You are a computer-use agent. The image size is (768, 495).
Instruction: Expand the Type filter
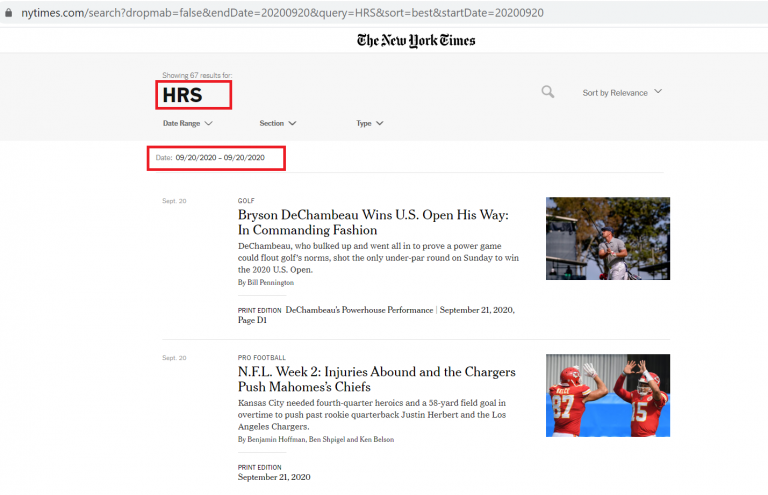pos(370,123)
